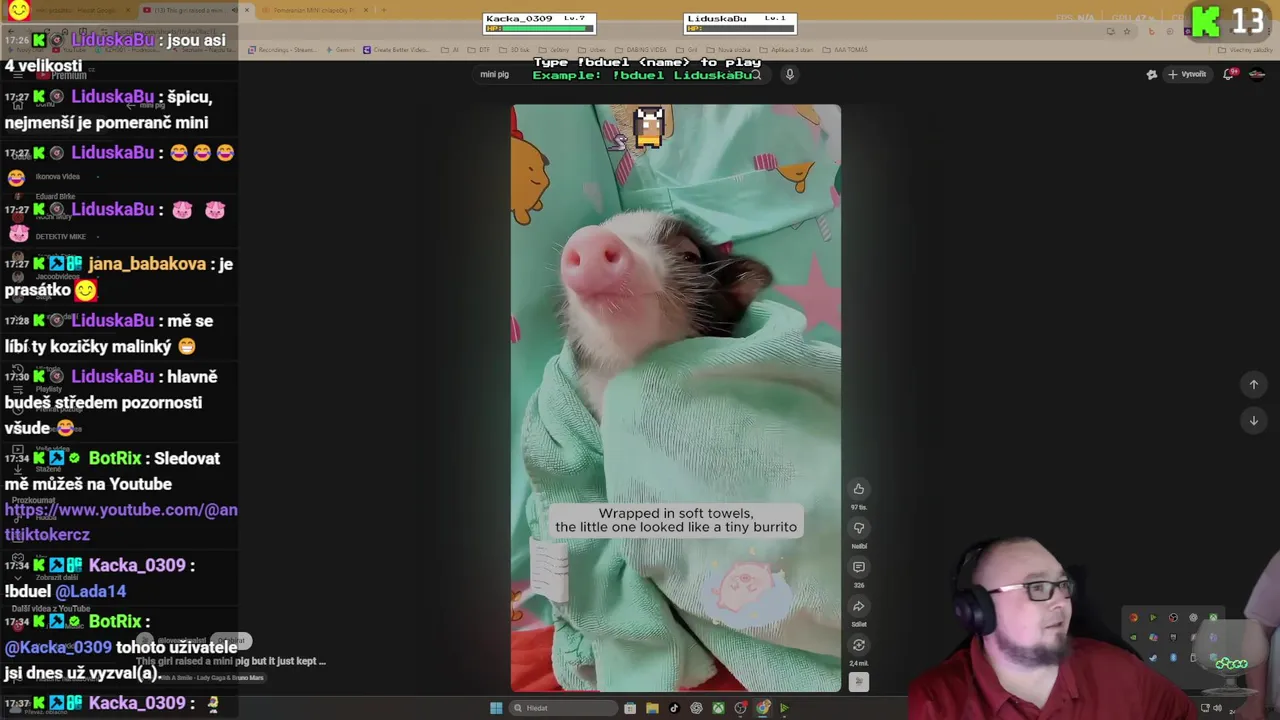Open the sound thumbnail below the remix button
The height and width of the screenshot is (720, 1280).
coord(858,682)
